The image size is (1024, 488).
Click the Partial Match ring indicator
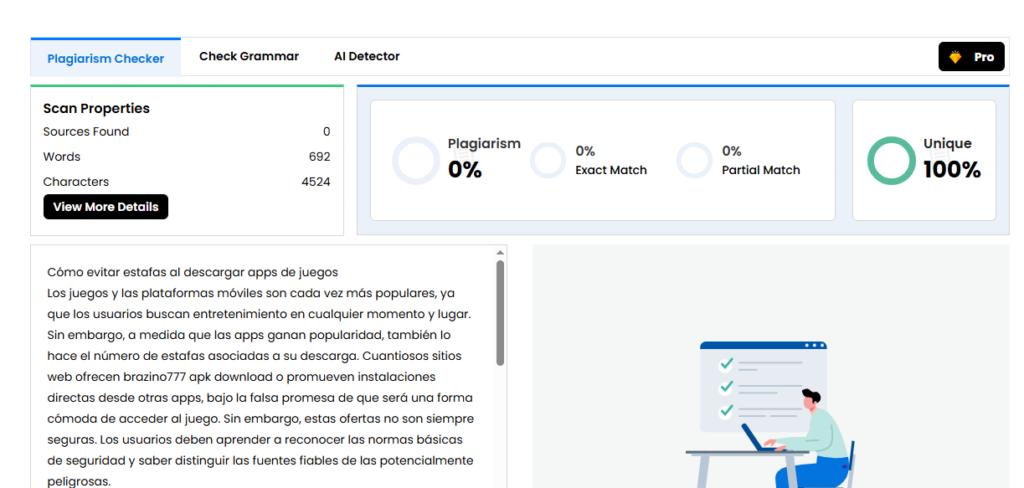(695, 160)
